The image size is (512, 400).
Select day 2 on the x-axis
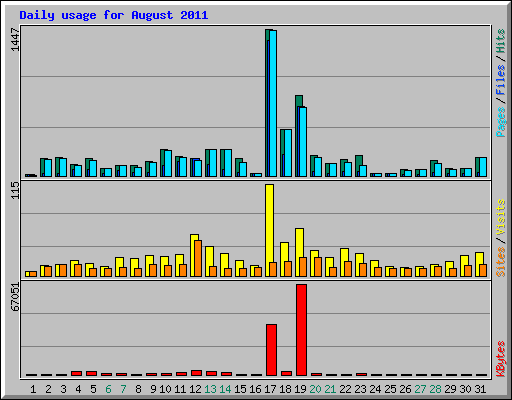48,389
